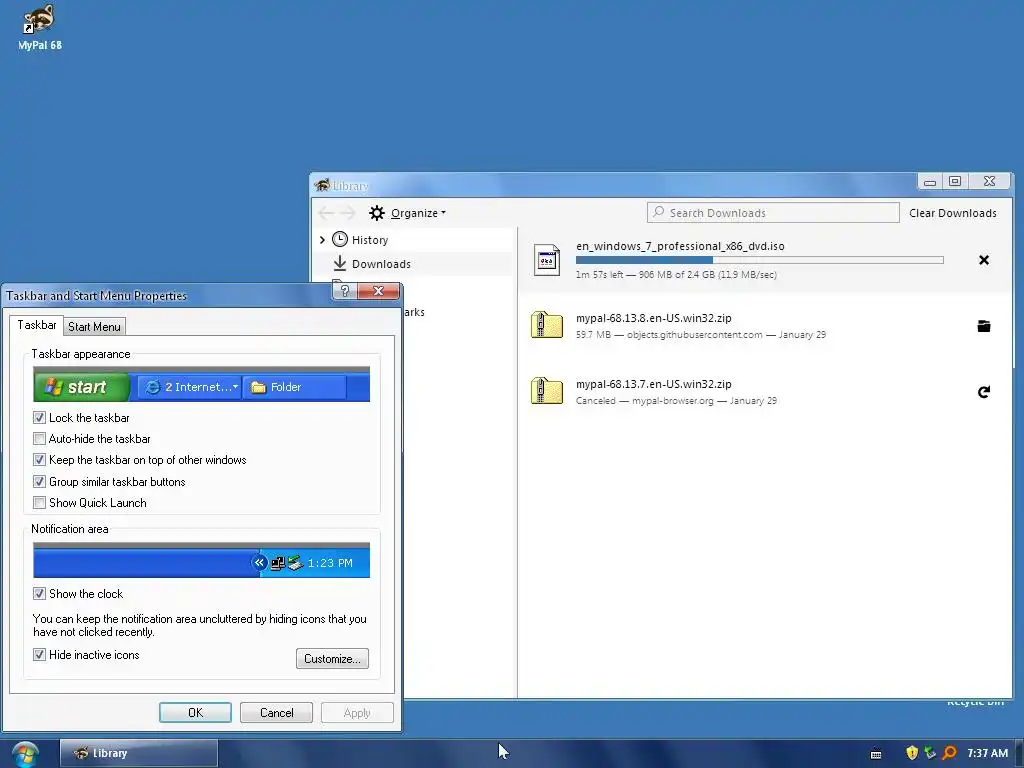
Task: Click the Library taskbar button
Action: click(139, 753)
